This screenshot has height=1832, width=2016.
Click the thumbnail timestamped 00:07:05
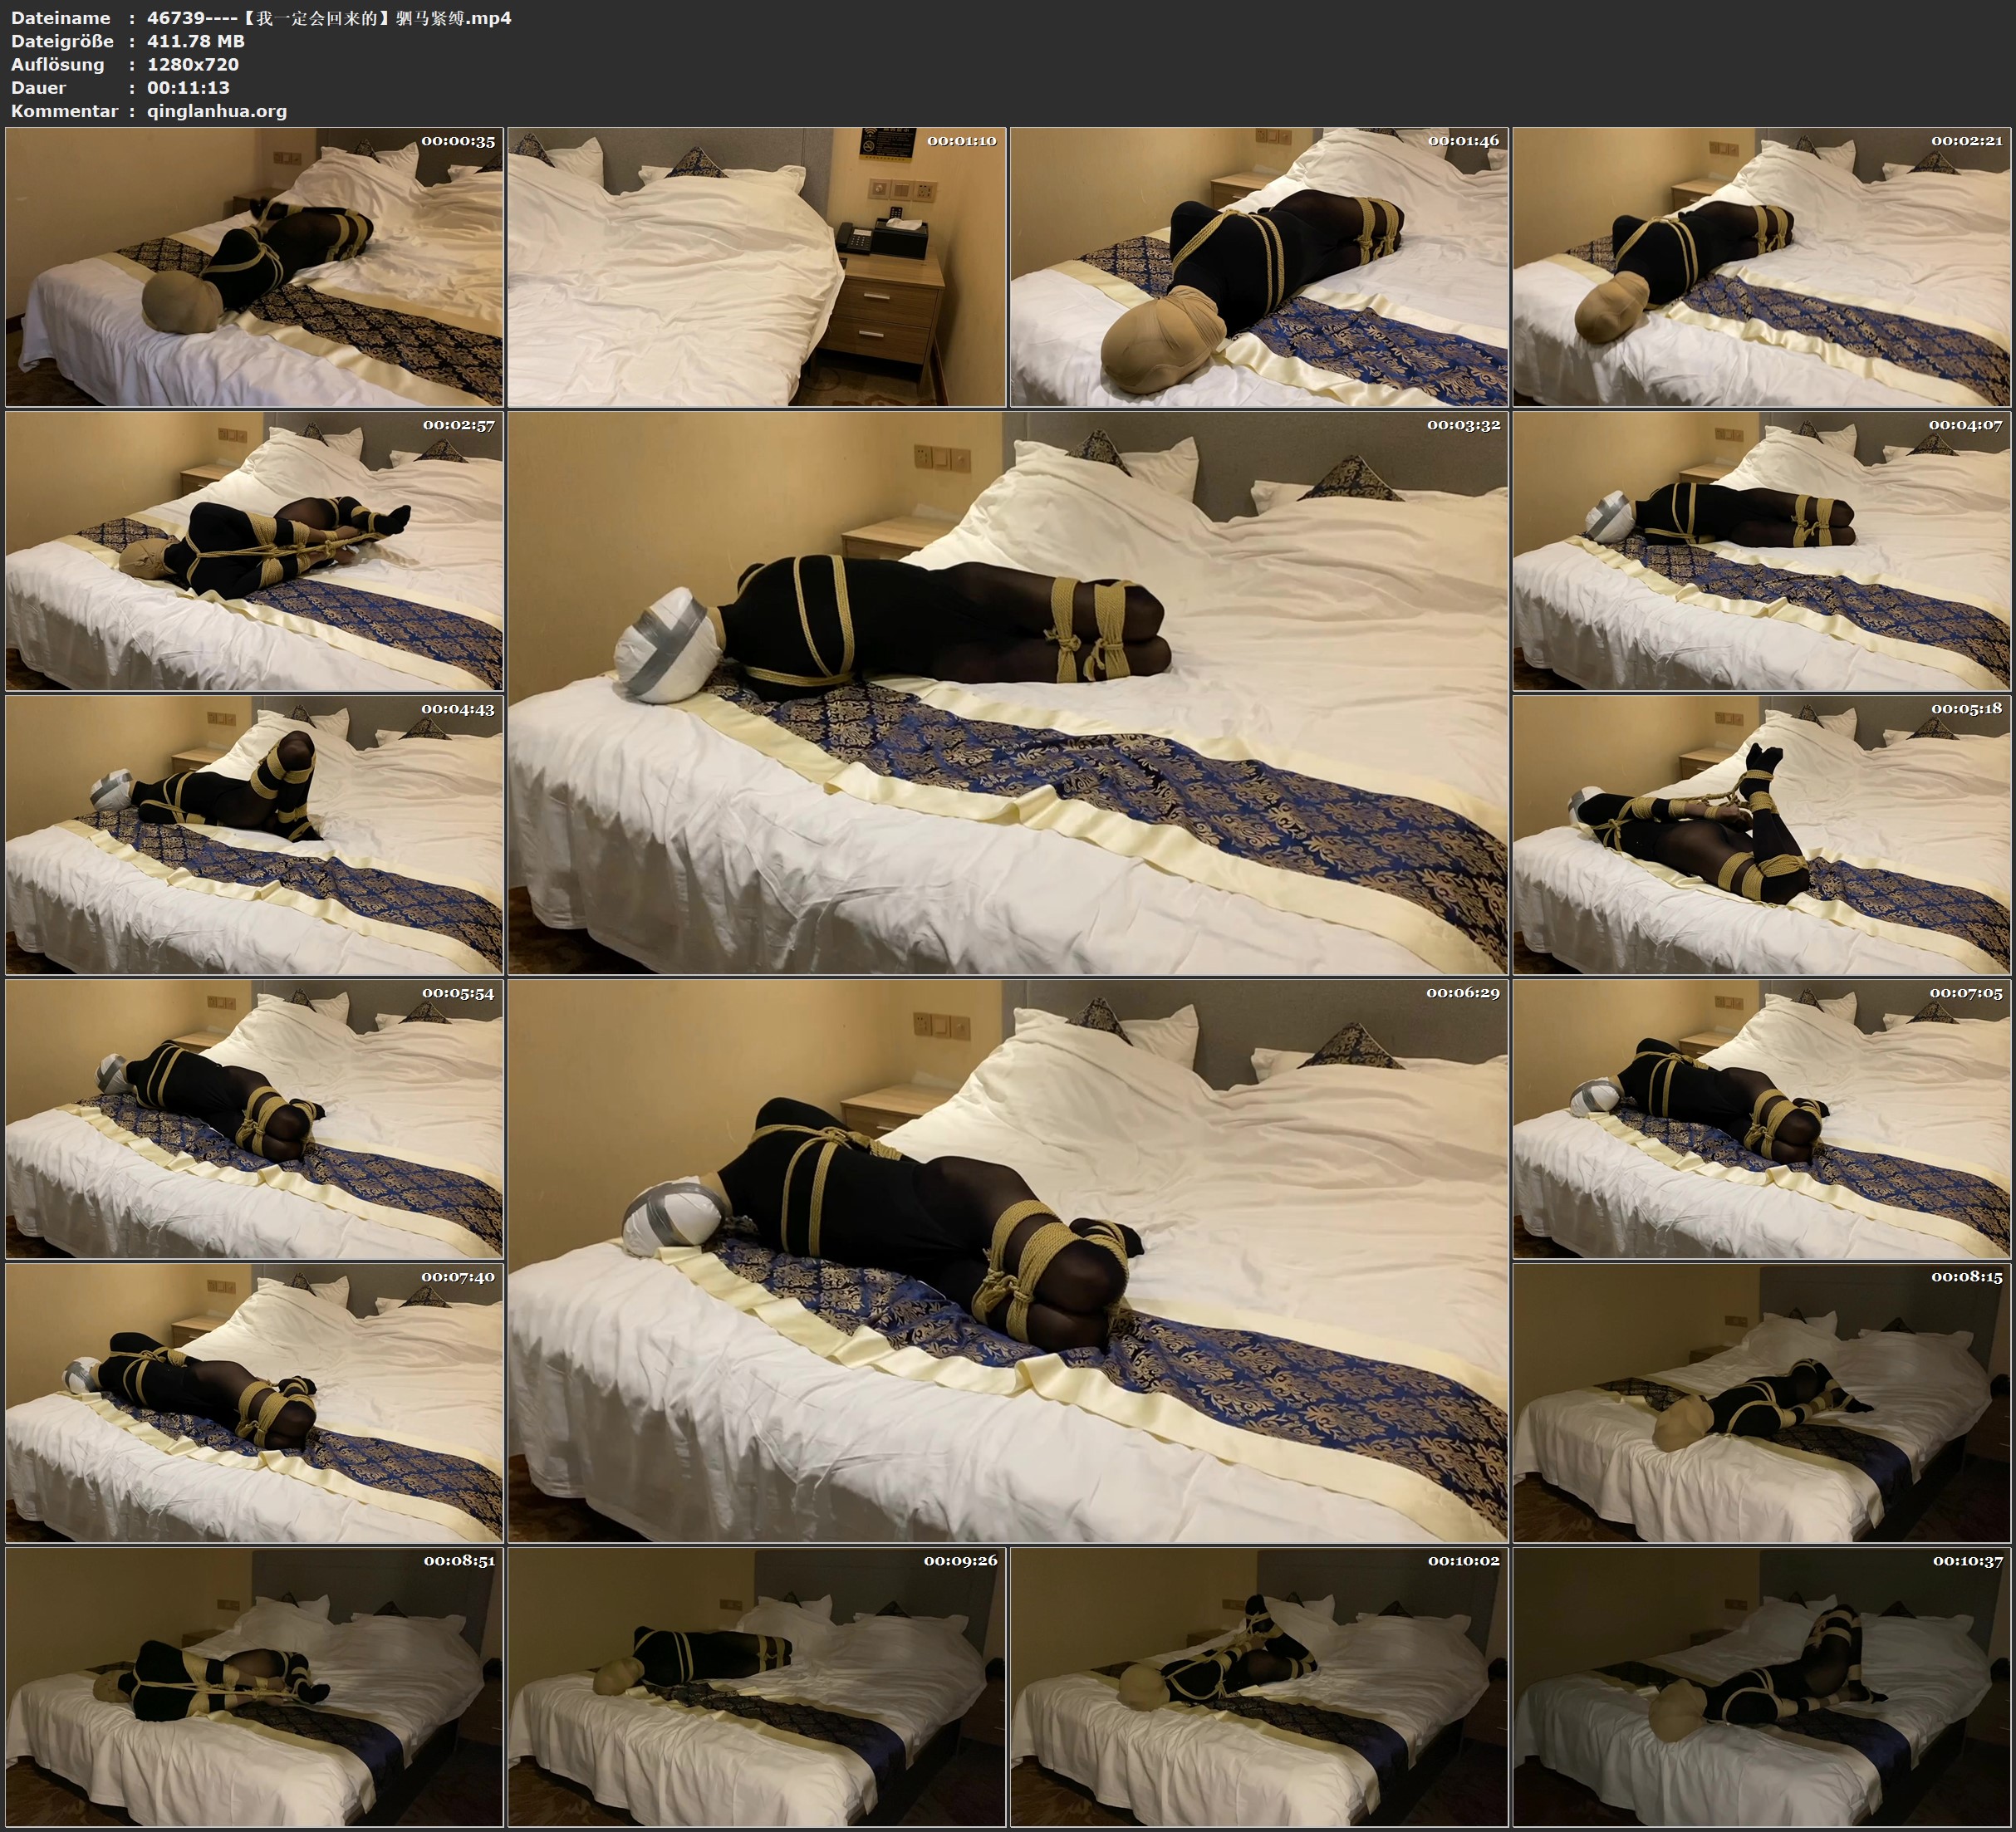(x=1761, y=1119)
